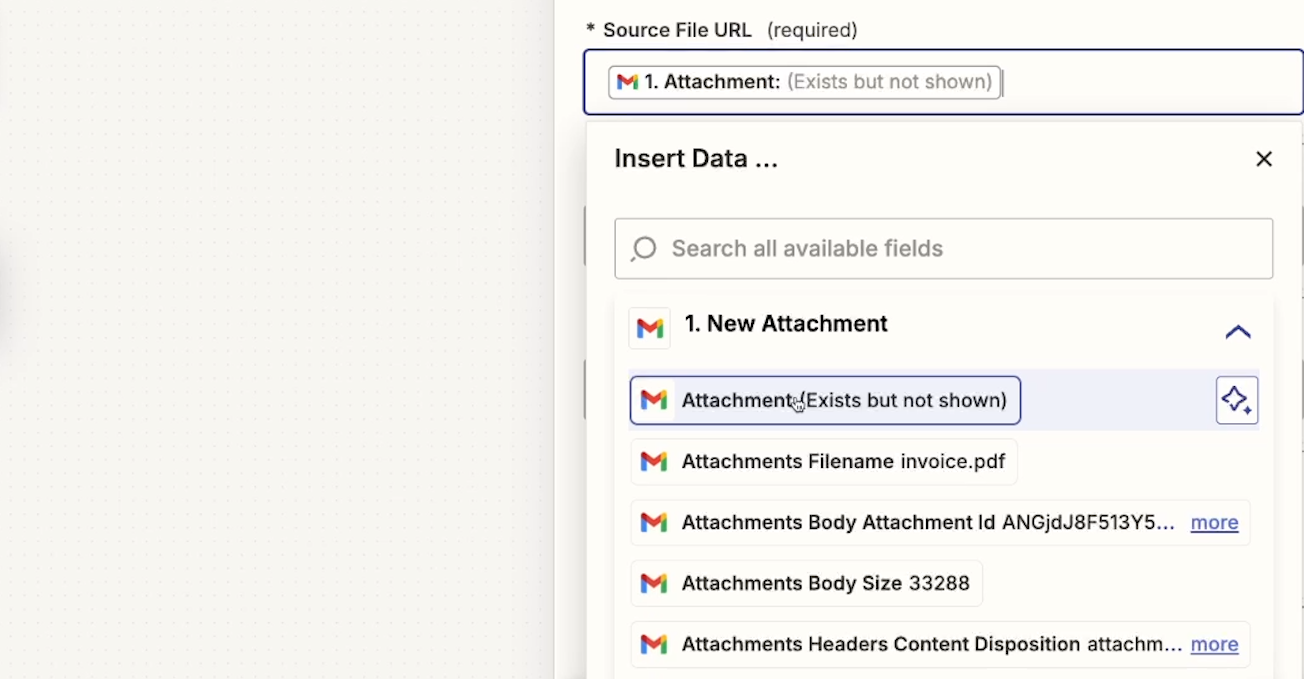Viewport: 1304px width, 679px height.
Task: Click Gmail icon on Headers Content Disposition row
Action: 654,644
